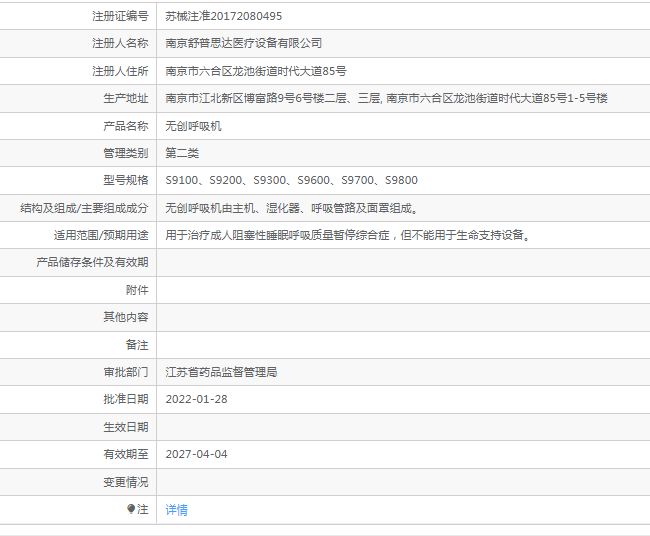Viewport: 650px width, 536px height.
Task: Click the 注册人名称 label
Action: 120,43
